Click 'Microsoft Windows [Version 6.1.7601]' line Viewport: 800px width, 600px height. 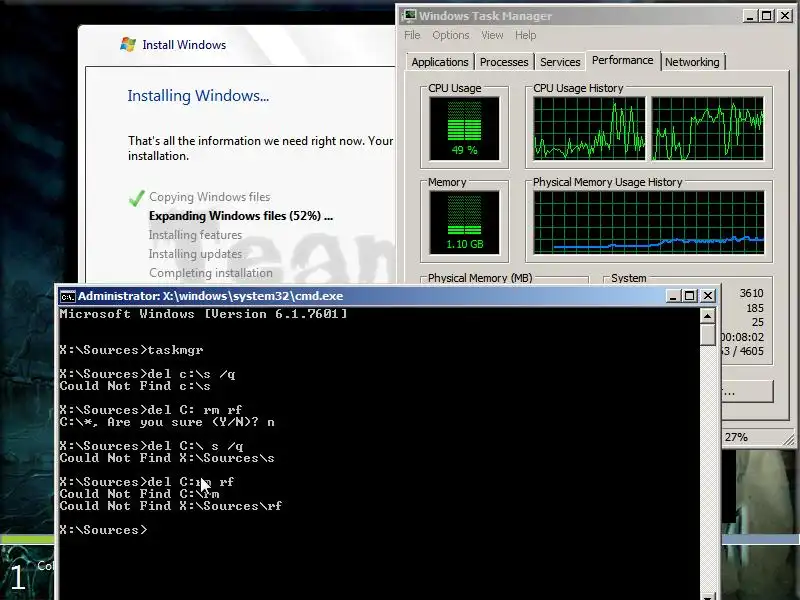pos(203,314)
